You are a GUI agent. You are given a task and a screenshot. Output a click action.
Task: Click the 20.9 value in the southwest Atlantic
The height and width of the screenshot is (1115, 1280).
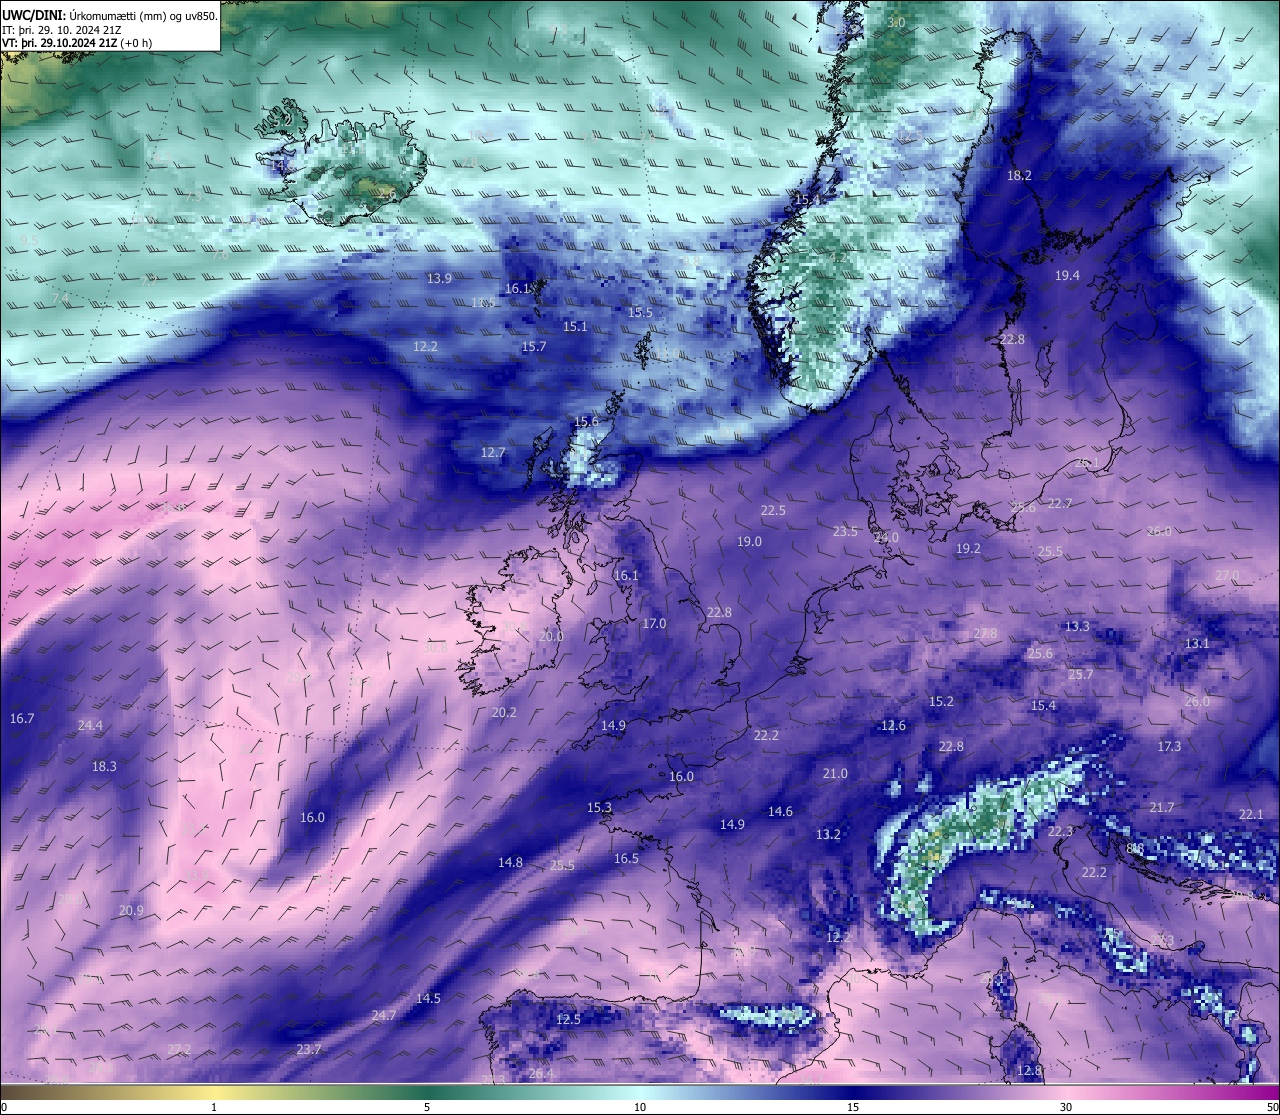pyautogui.click(x=131, y=910)
